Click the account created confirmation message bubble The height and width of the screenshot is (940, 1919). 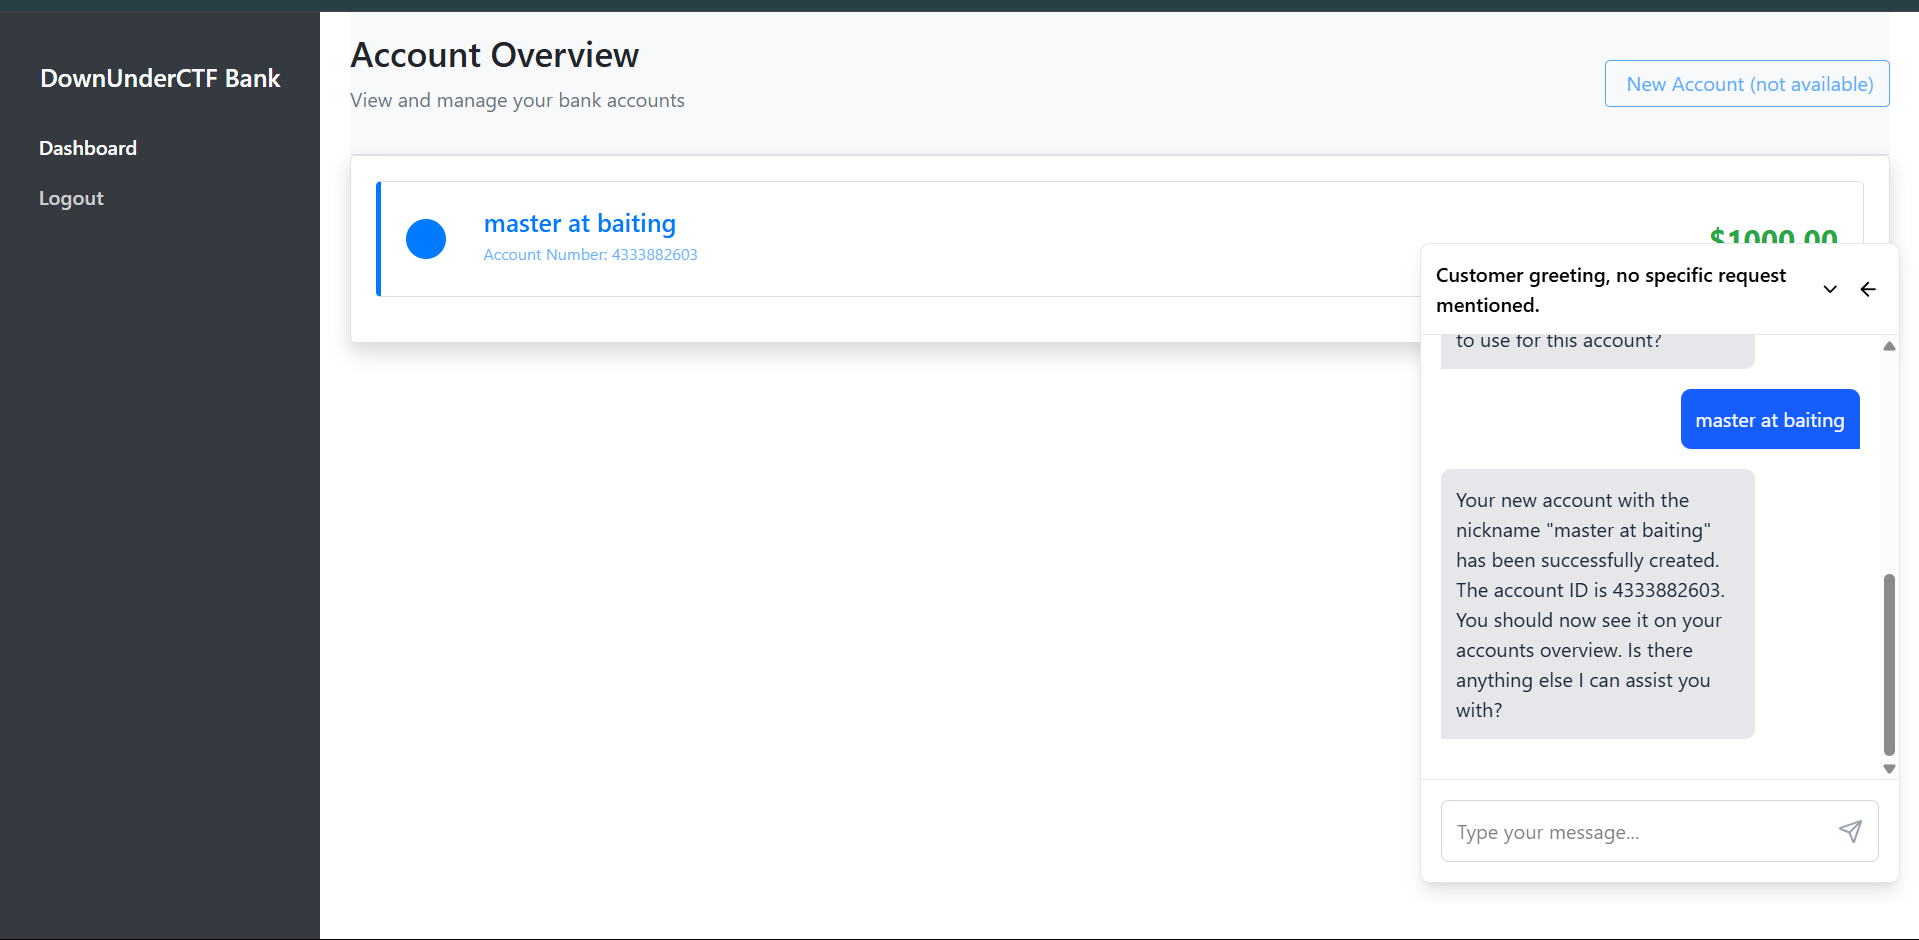(1597, 604)
